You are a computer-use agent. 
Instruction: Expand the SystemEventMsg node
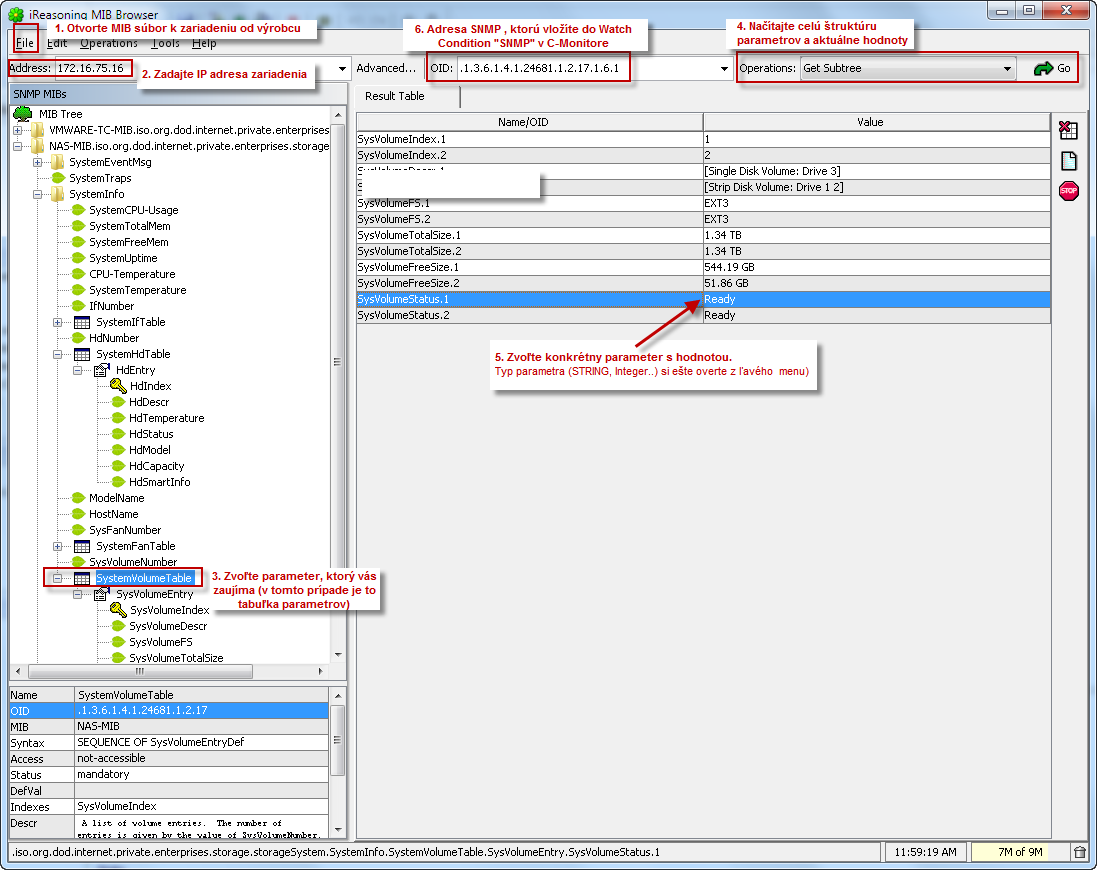point(38,162)
